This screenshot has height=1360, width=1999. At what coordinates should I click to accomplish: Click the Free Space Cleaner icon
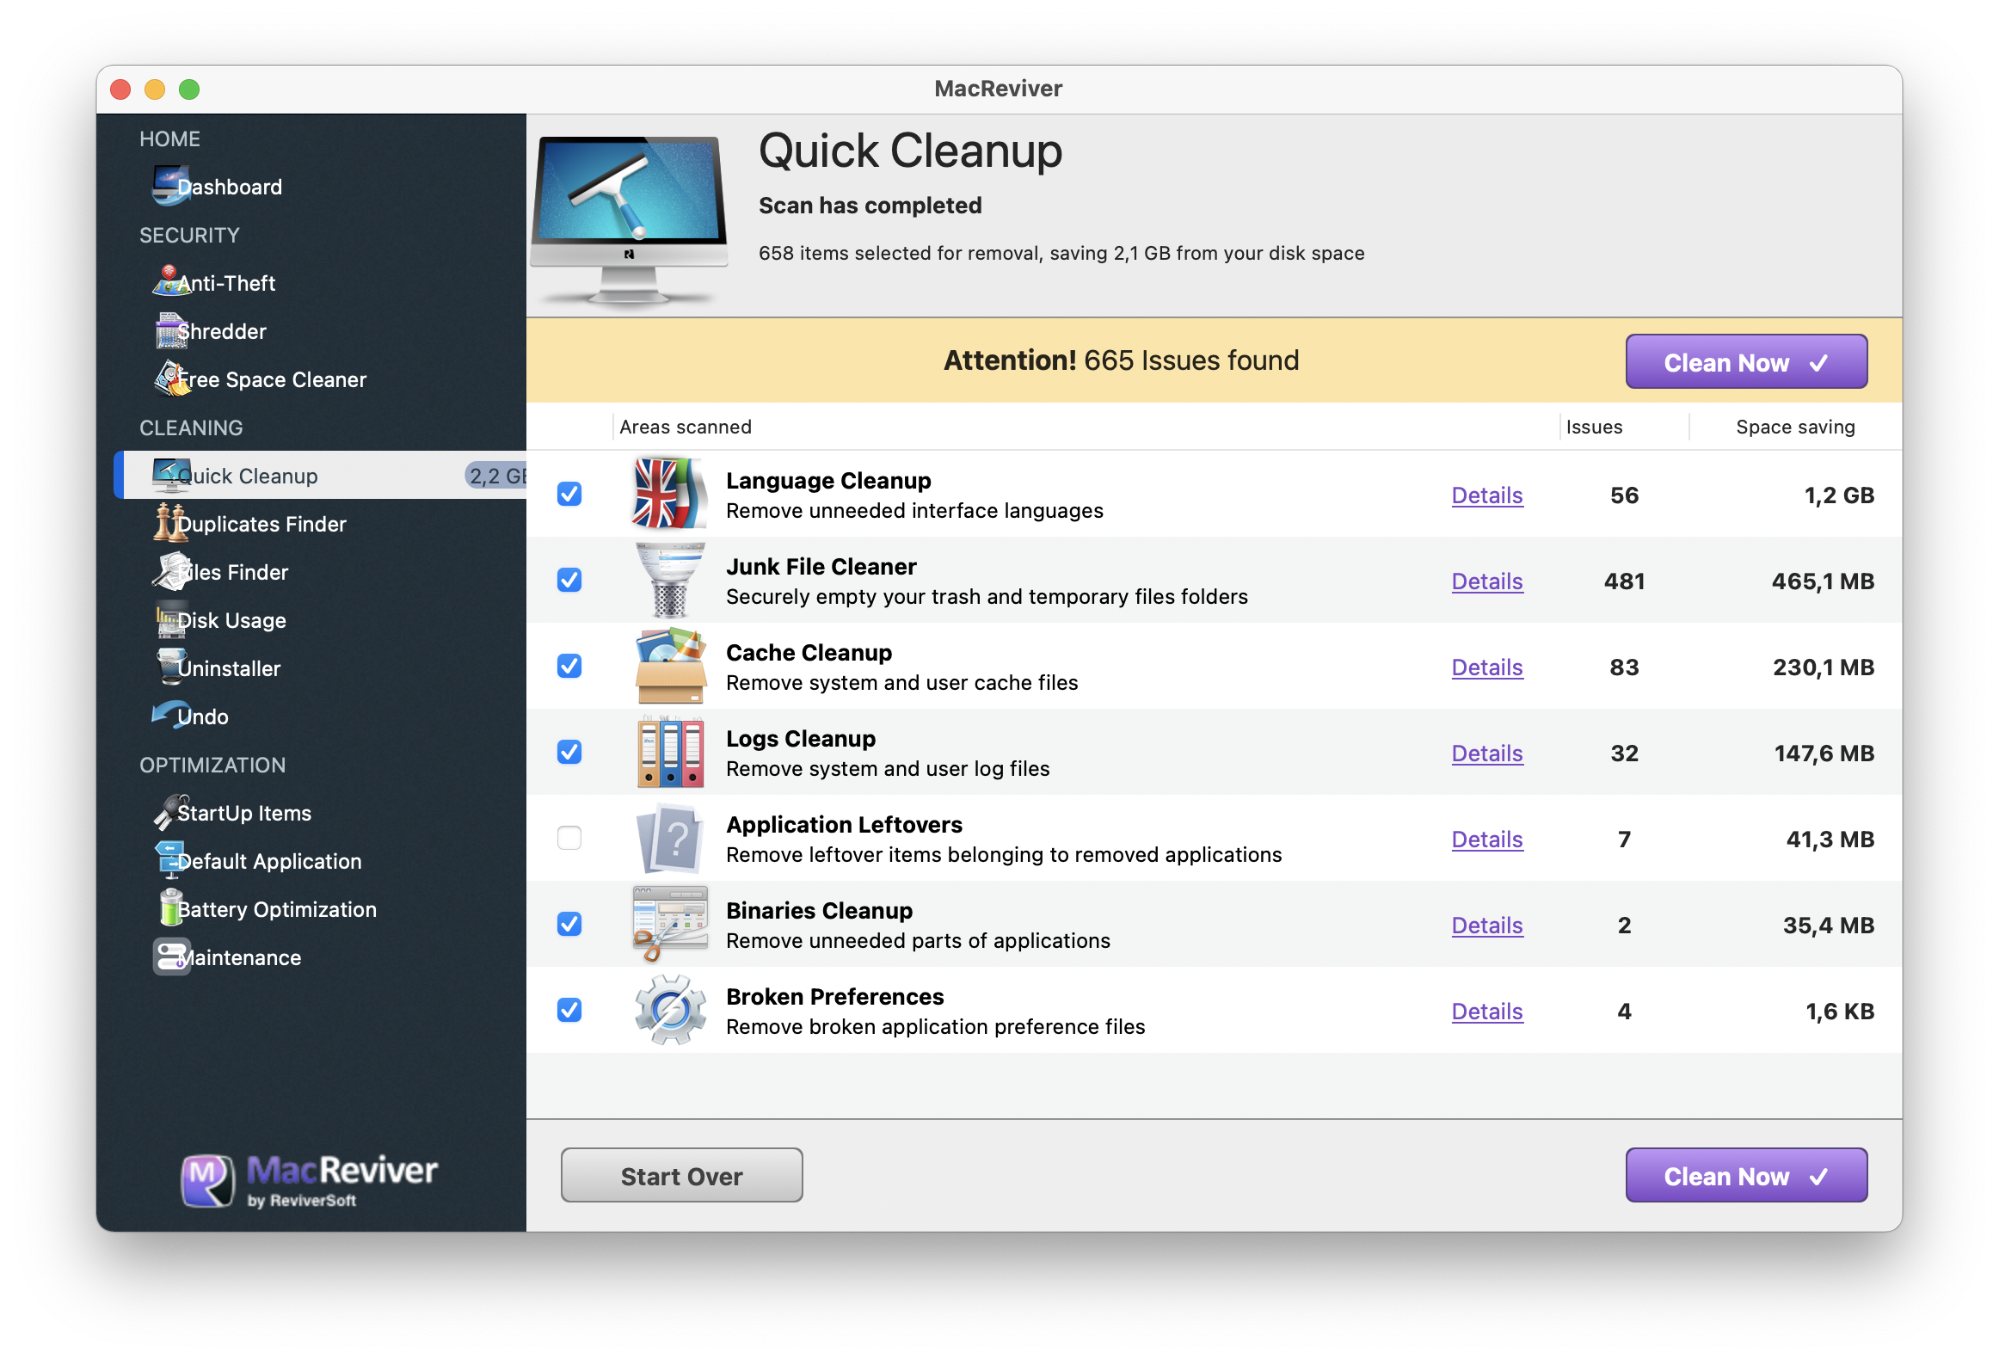click(x=171, y=378)
